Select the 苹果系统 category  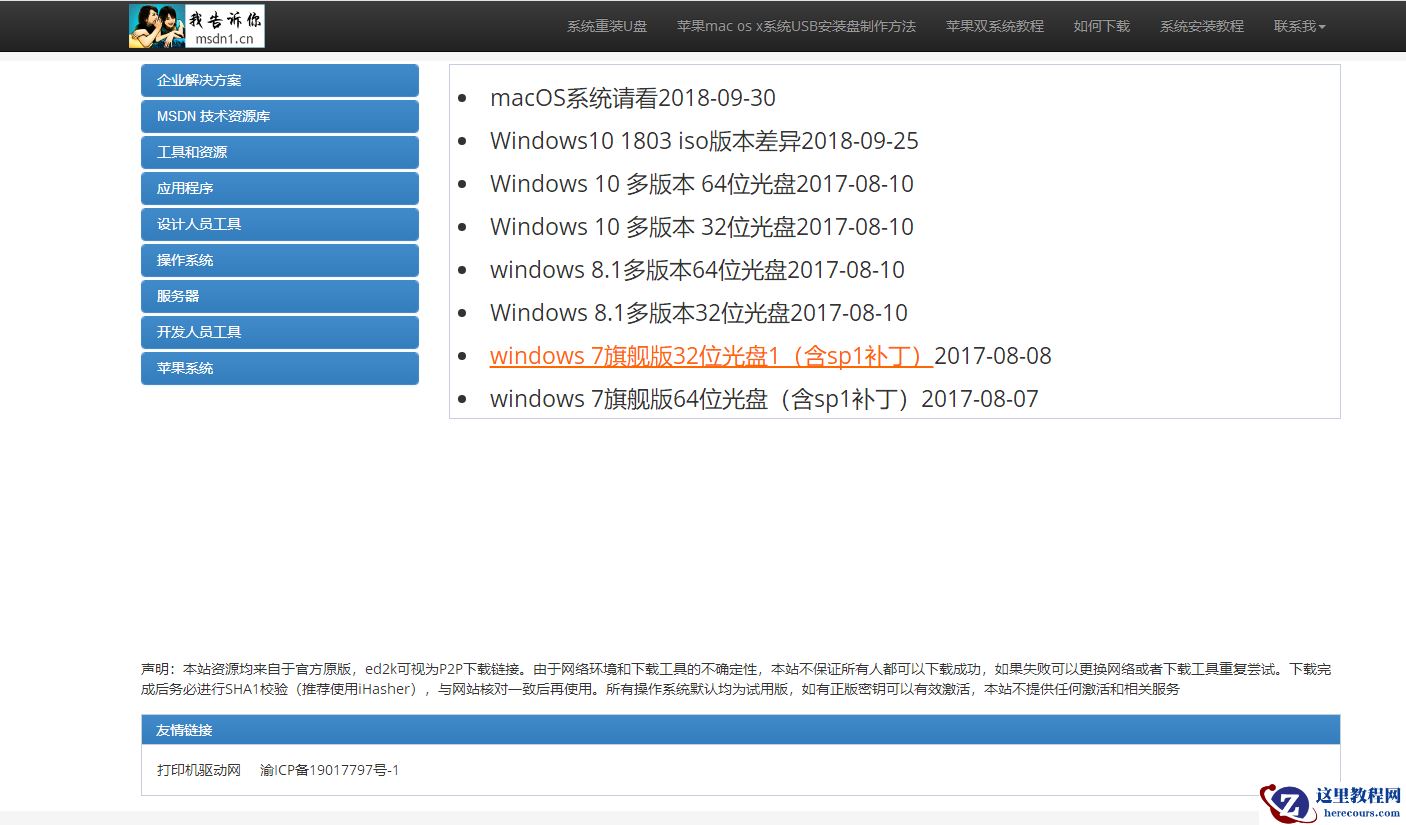(279, 368)
